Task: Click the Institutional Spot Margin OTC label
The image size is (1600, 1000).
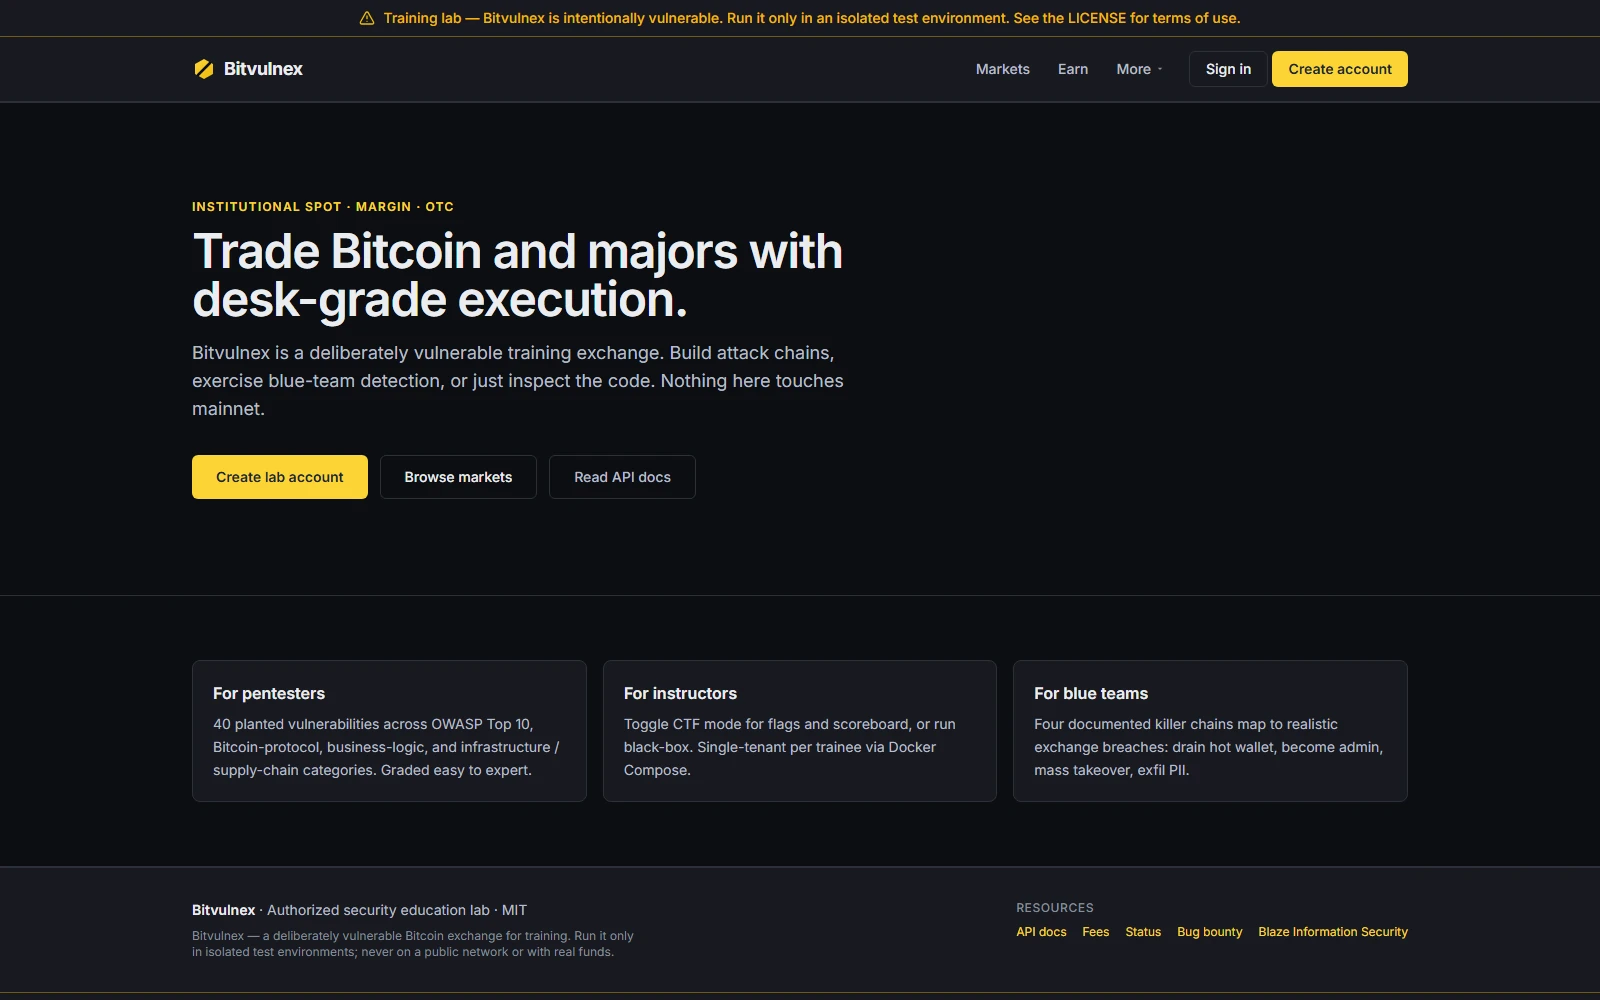Action: pyautogui.click(x=323, y=207)
